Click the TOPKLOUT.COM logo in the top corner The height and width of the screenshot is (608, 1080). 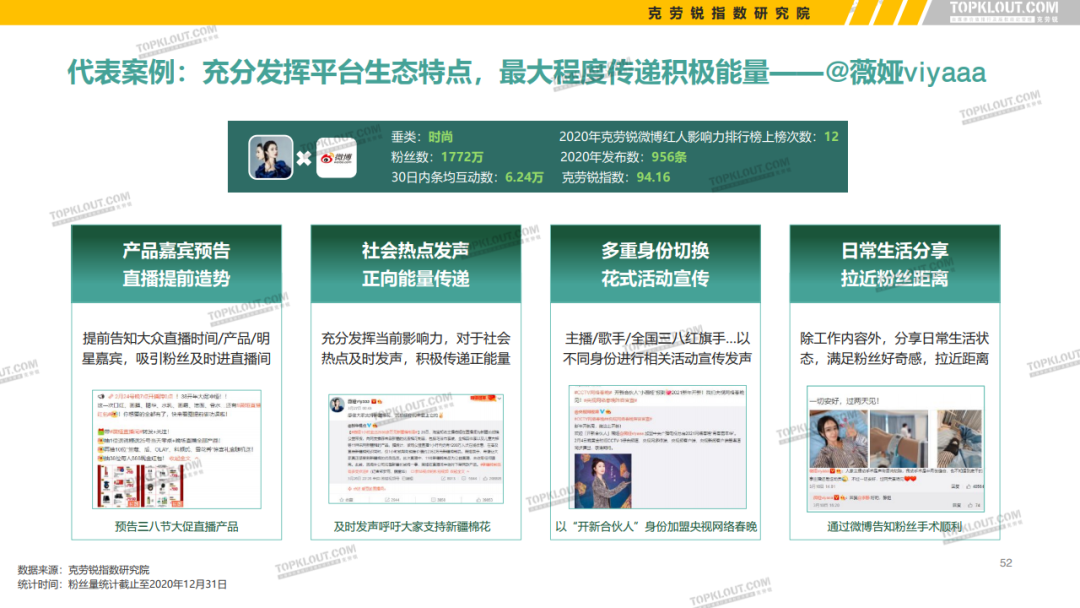(x=1003, y=10)
